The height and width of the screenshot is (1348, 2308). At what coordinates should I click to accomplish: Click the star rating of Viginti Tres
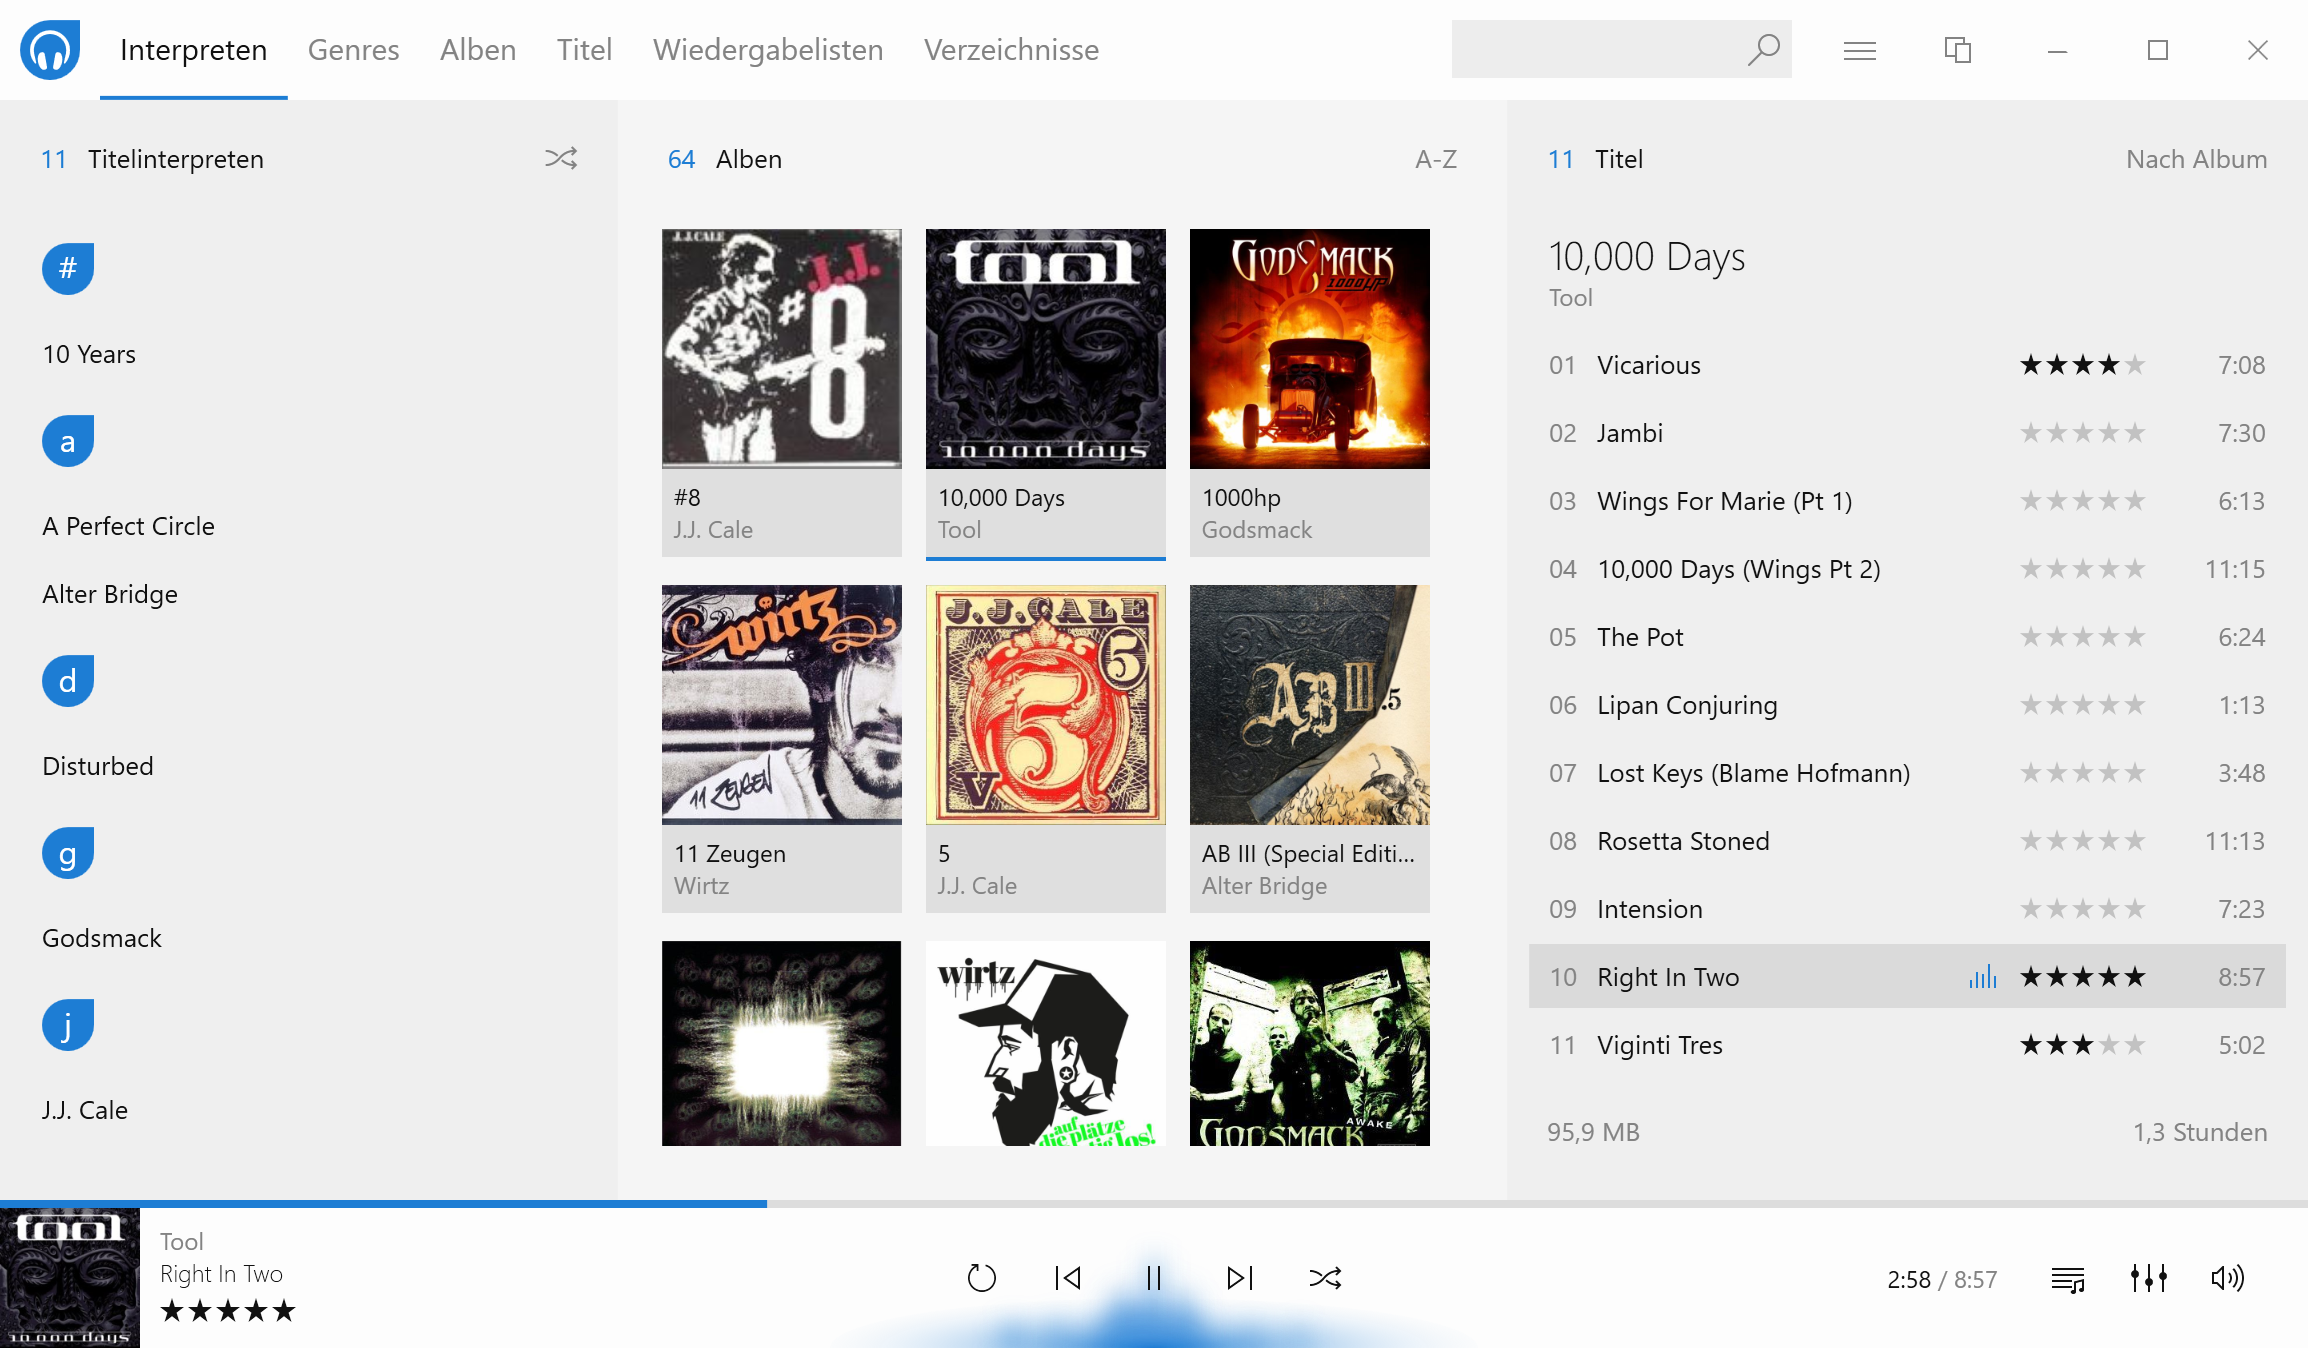pyautogui.click(x=2082, y=1045)
